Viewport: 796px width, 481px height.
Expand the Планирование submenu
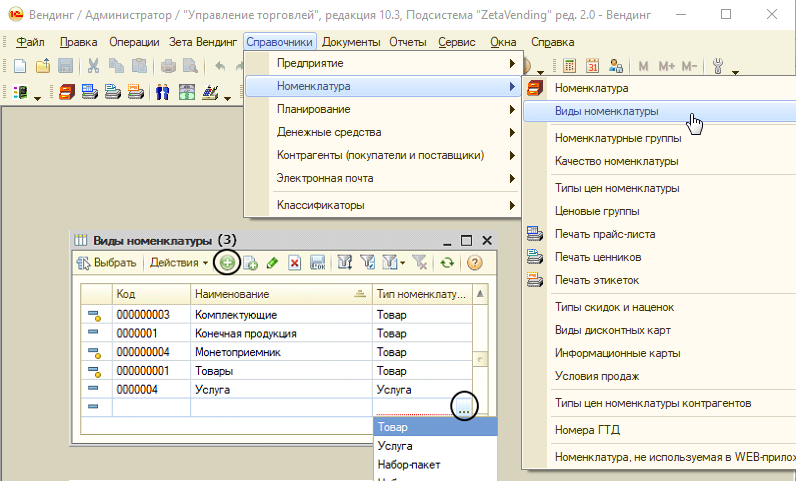383,109
